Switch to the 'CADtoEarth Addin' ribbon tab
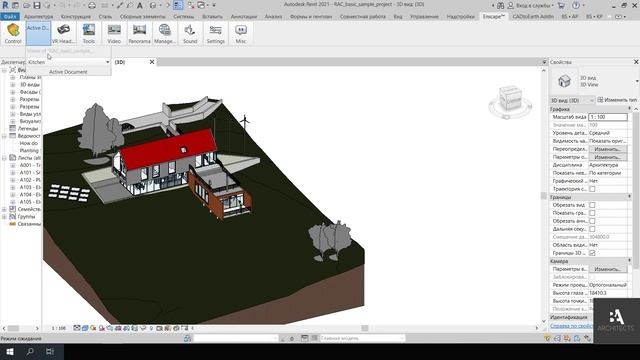Image resolution: width=640 pixels, height=360 pixels. pyautogui.click(x=533, y=16)
